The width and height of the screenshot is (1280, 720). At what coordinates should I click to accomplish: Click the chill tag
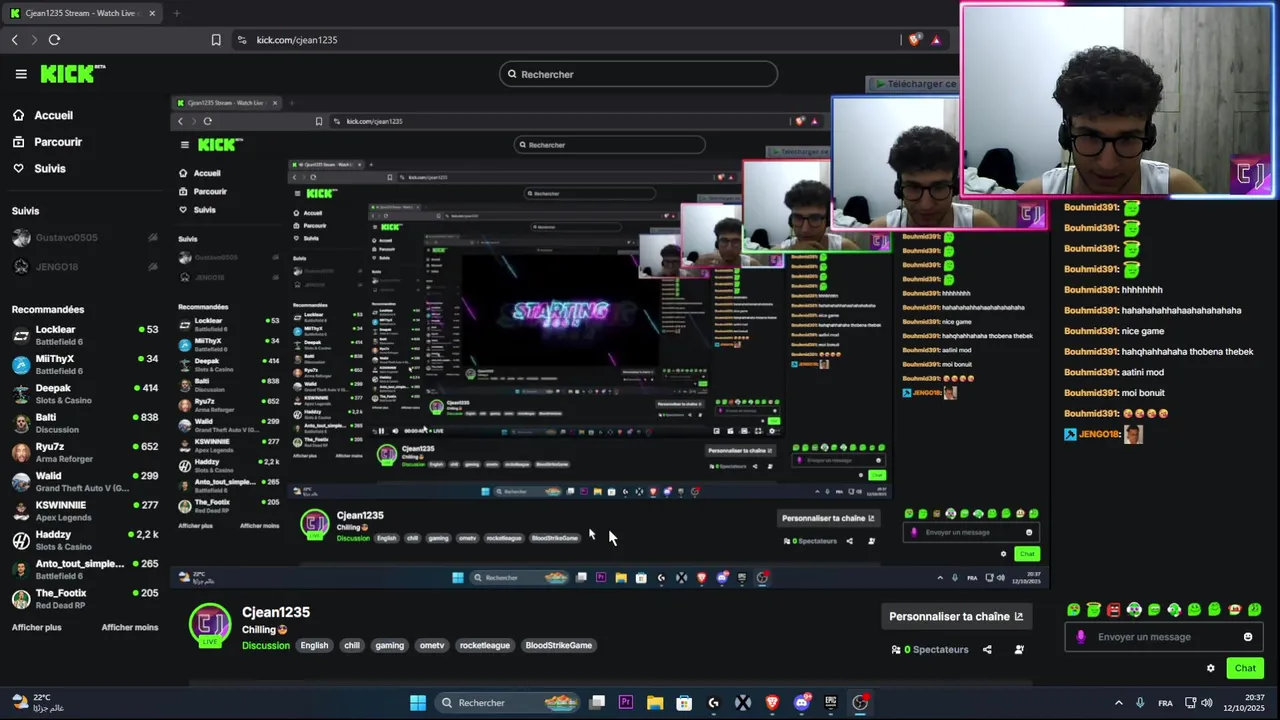pyautogui.click(x=352, y=646)
